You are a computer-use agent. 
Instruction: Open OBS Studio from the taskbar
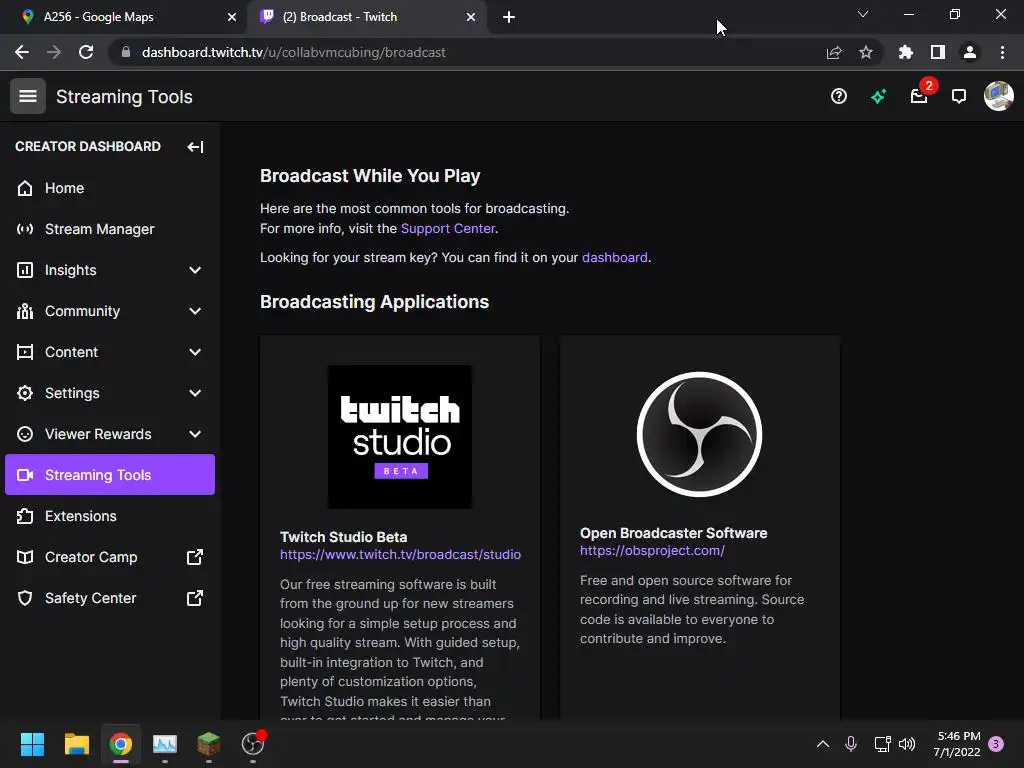(253, 744)
